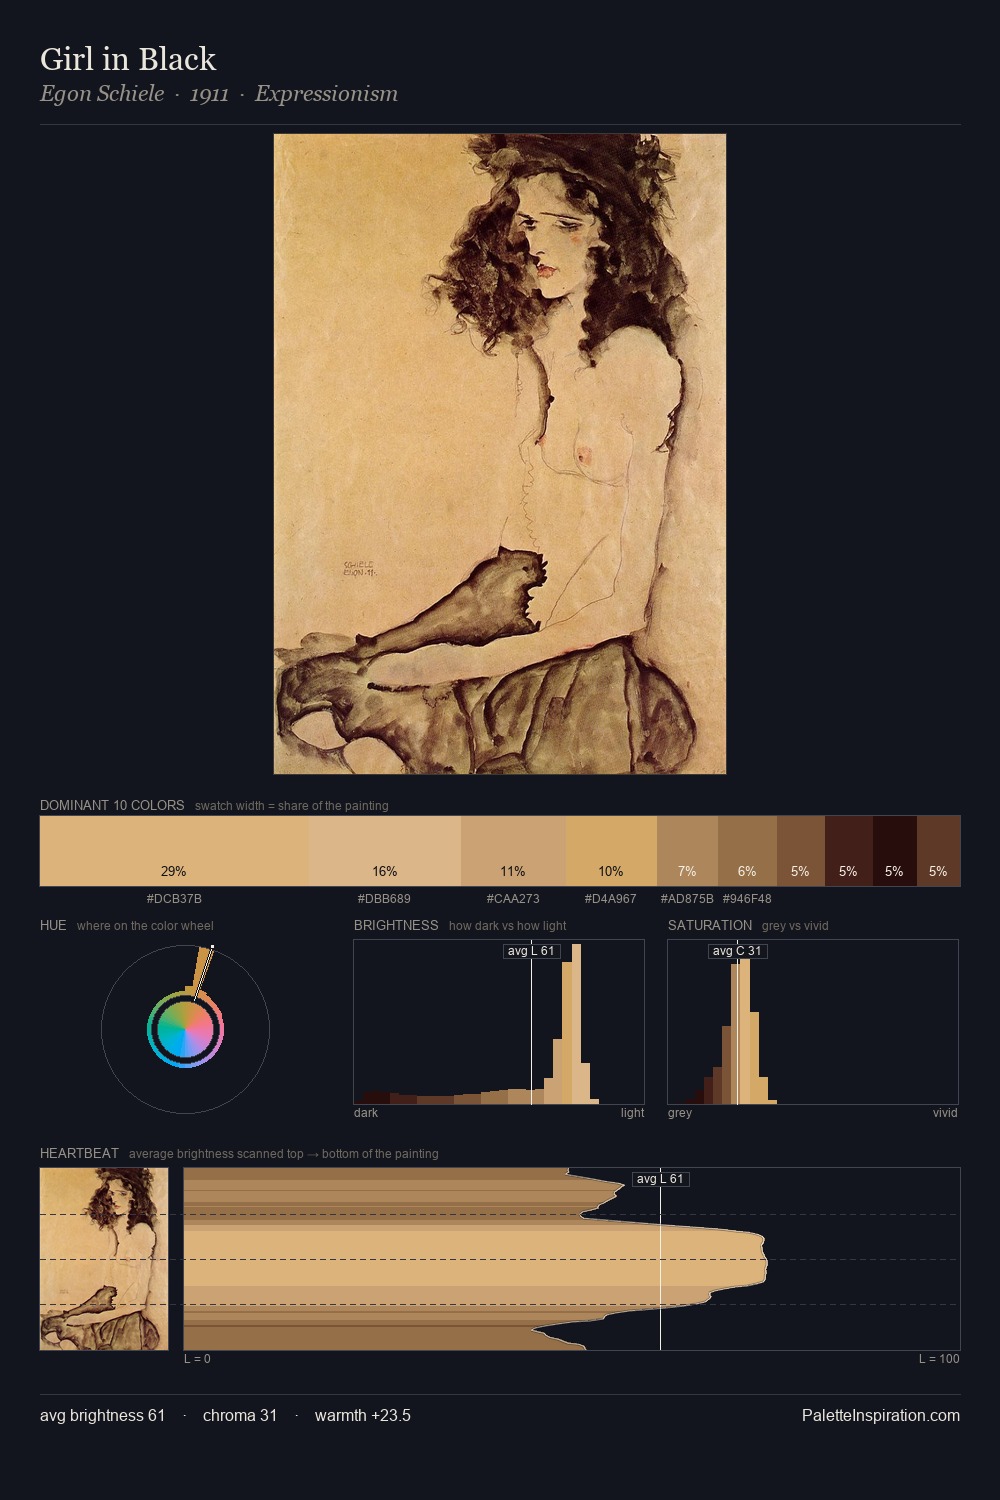Select the darkest near-black 5% swatch
This screenshot has height=1500, width=1000.
[x=894, y=851]
